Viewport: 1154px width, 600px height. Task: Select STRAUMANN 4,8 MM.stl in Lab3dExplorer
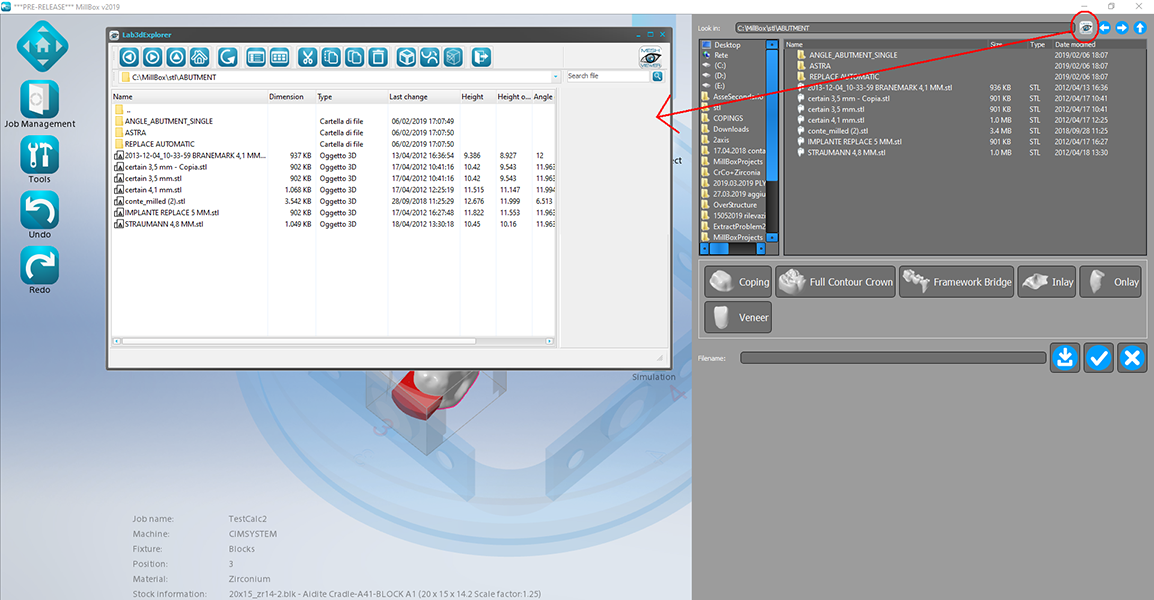point(163,224)
